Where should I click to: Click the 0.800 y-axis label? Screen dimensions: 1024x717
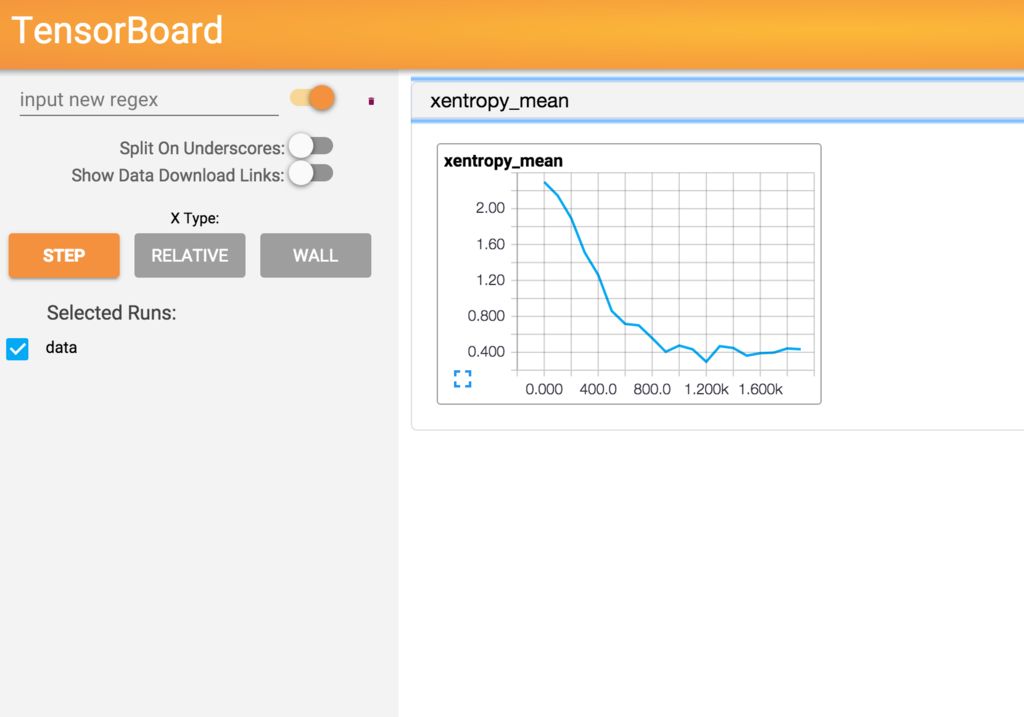coord(486,315)
